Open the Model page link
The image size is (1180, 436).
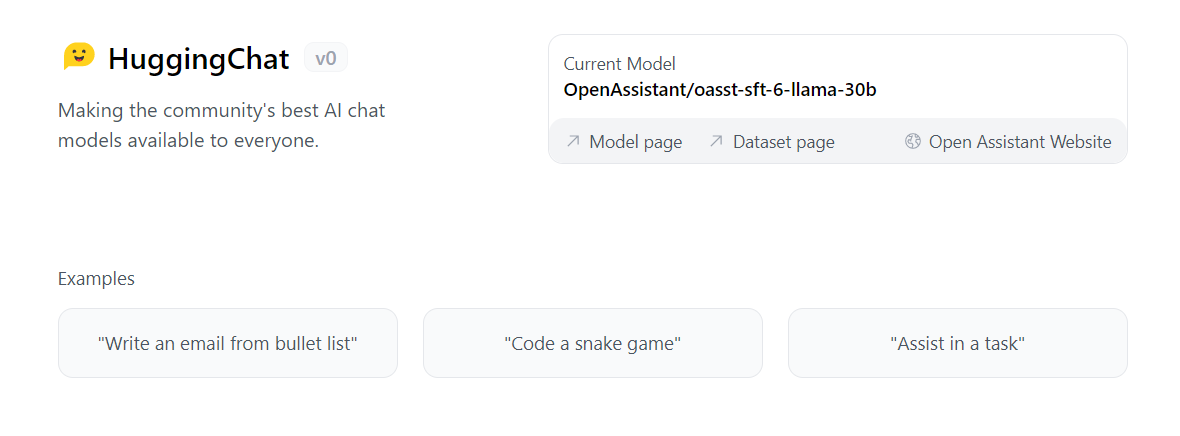635,142
